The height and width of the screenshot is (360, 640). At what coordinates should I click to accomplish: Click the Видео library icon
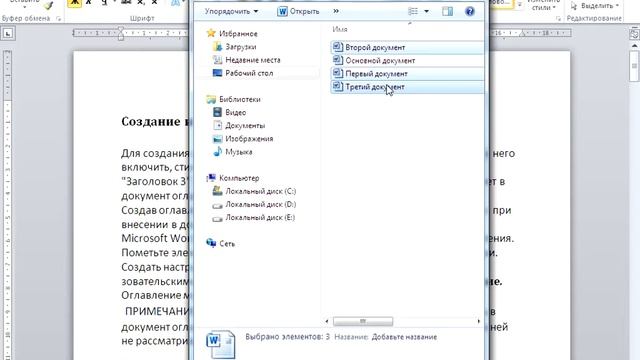point(218,112)
